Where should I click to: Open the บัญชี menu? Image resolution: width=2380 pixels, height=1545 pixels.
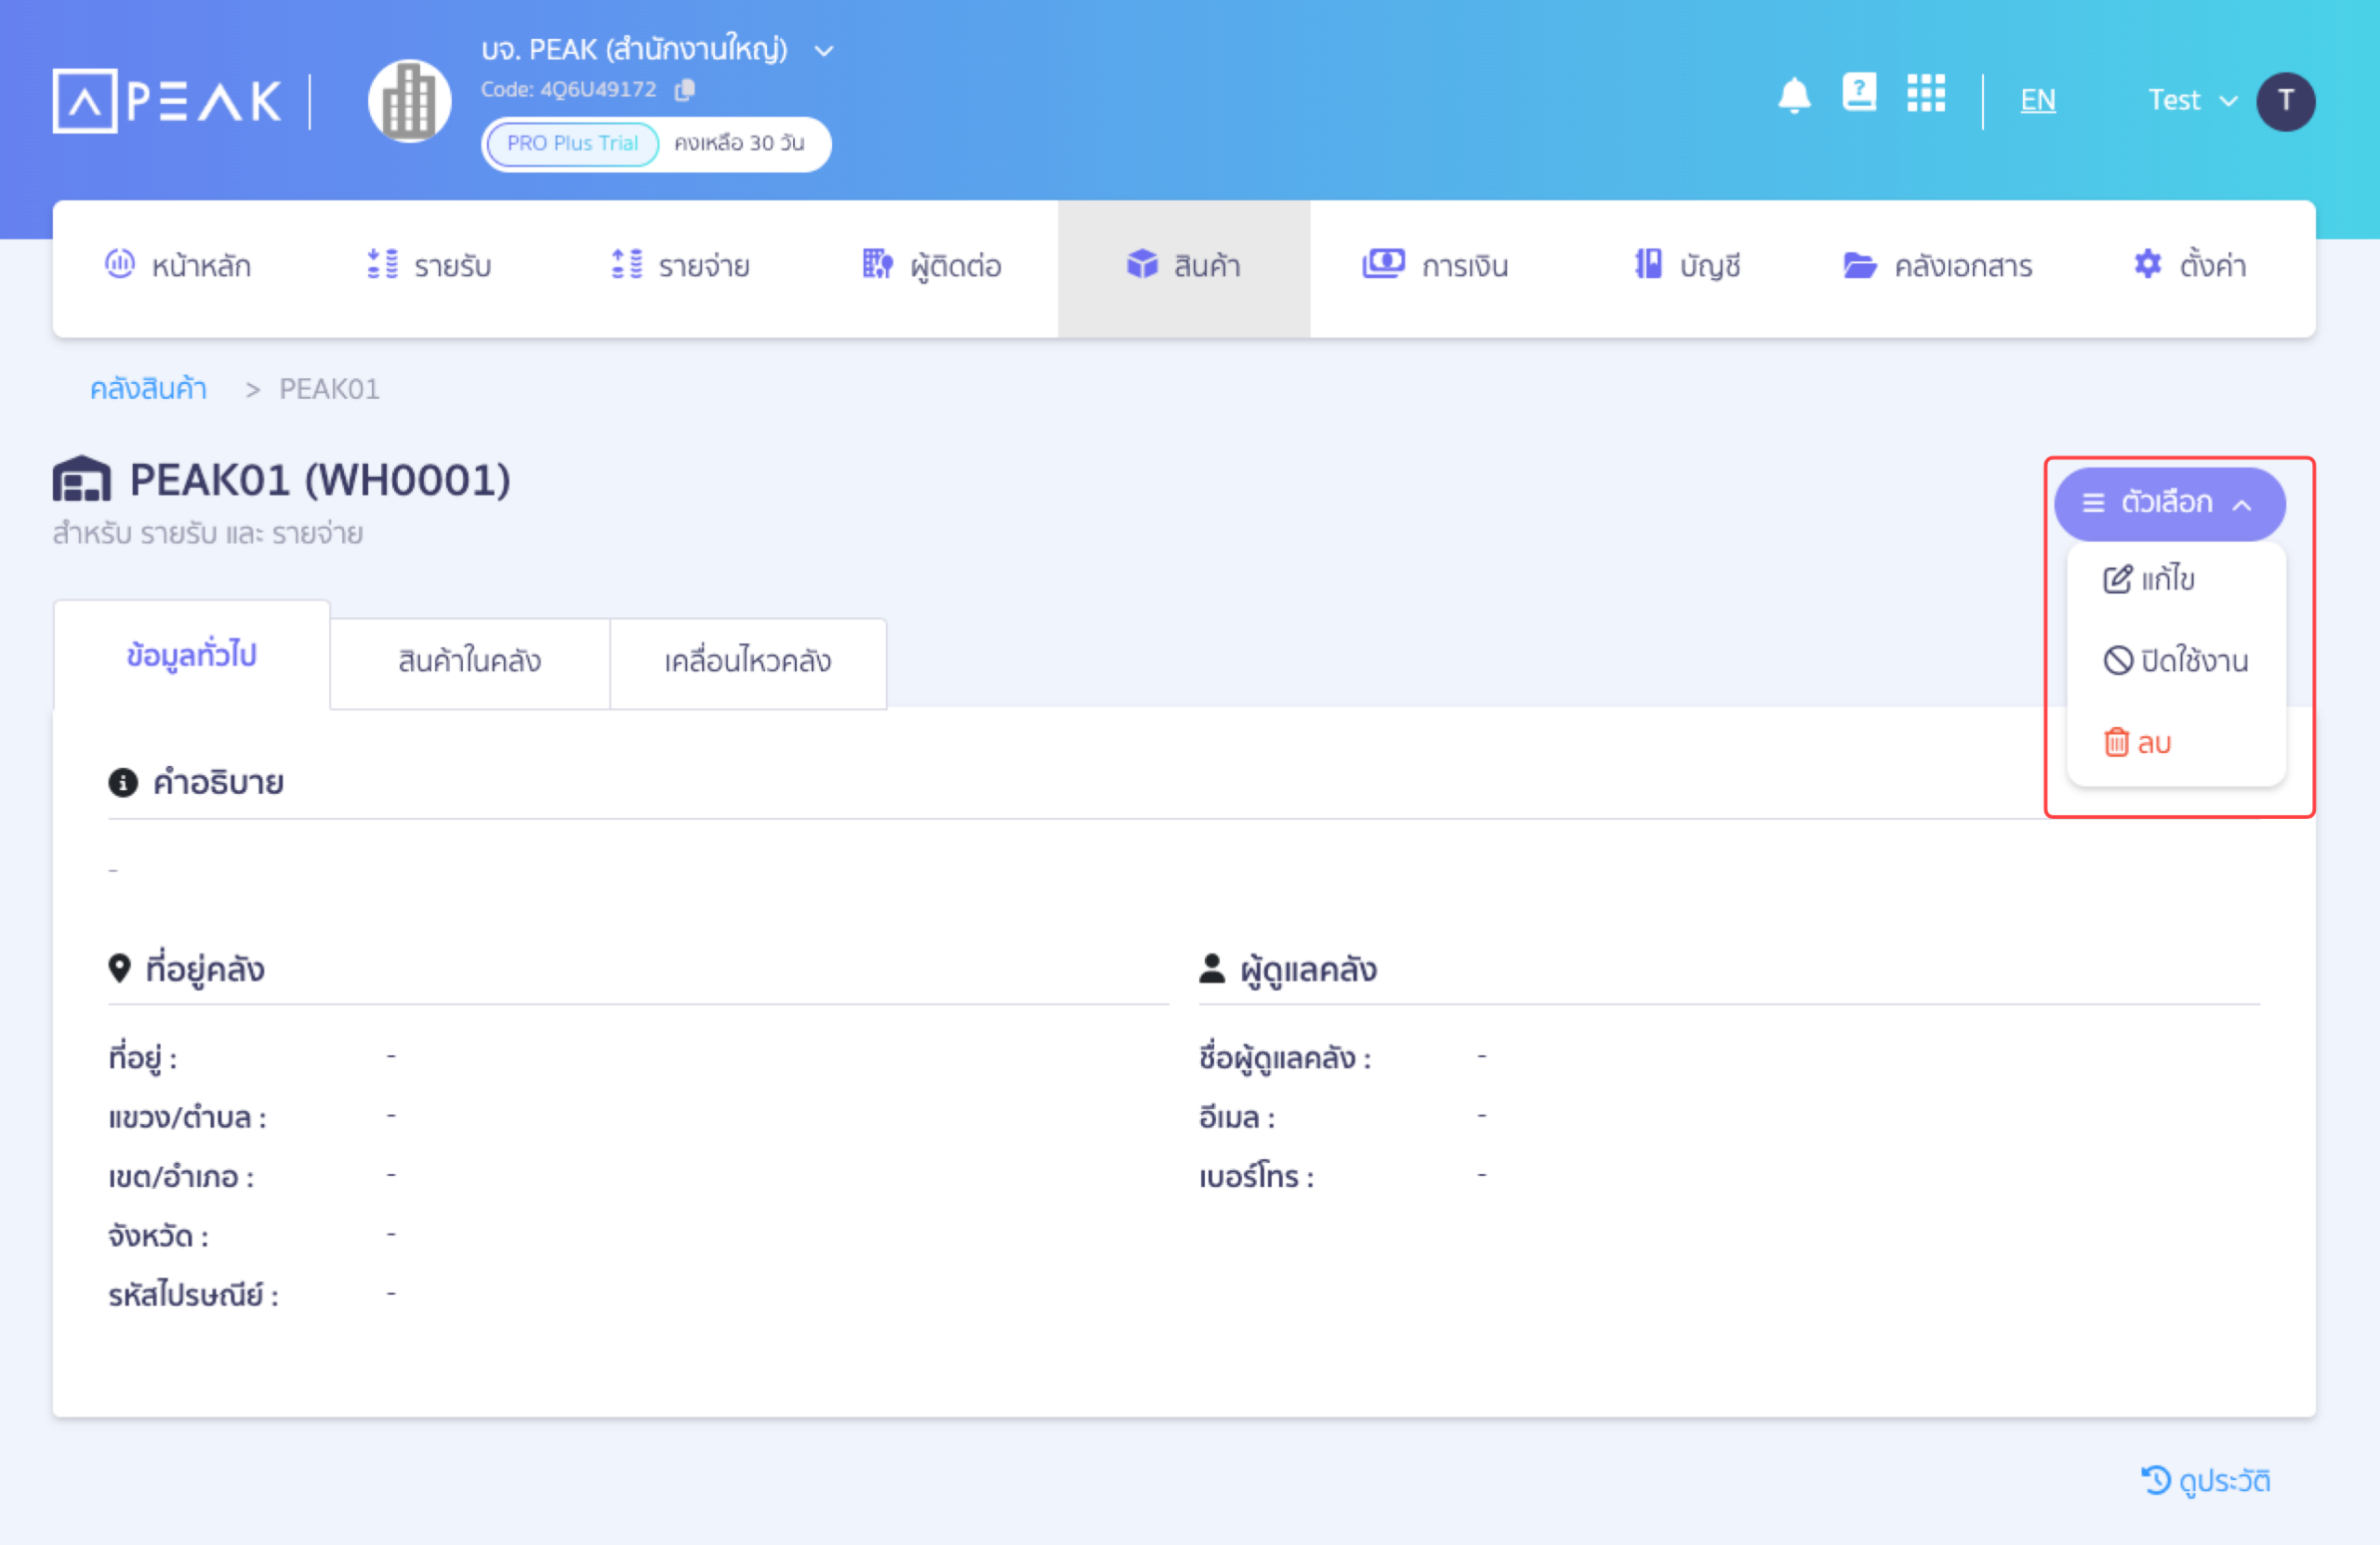pyautogui.click(x=1687, y=266)
